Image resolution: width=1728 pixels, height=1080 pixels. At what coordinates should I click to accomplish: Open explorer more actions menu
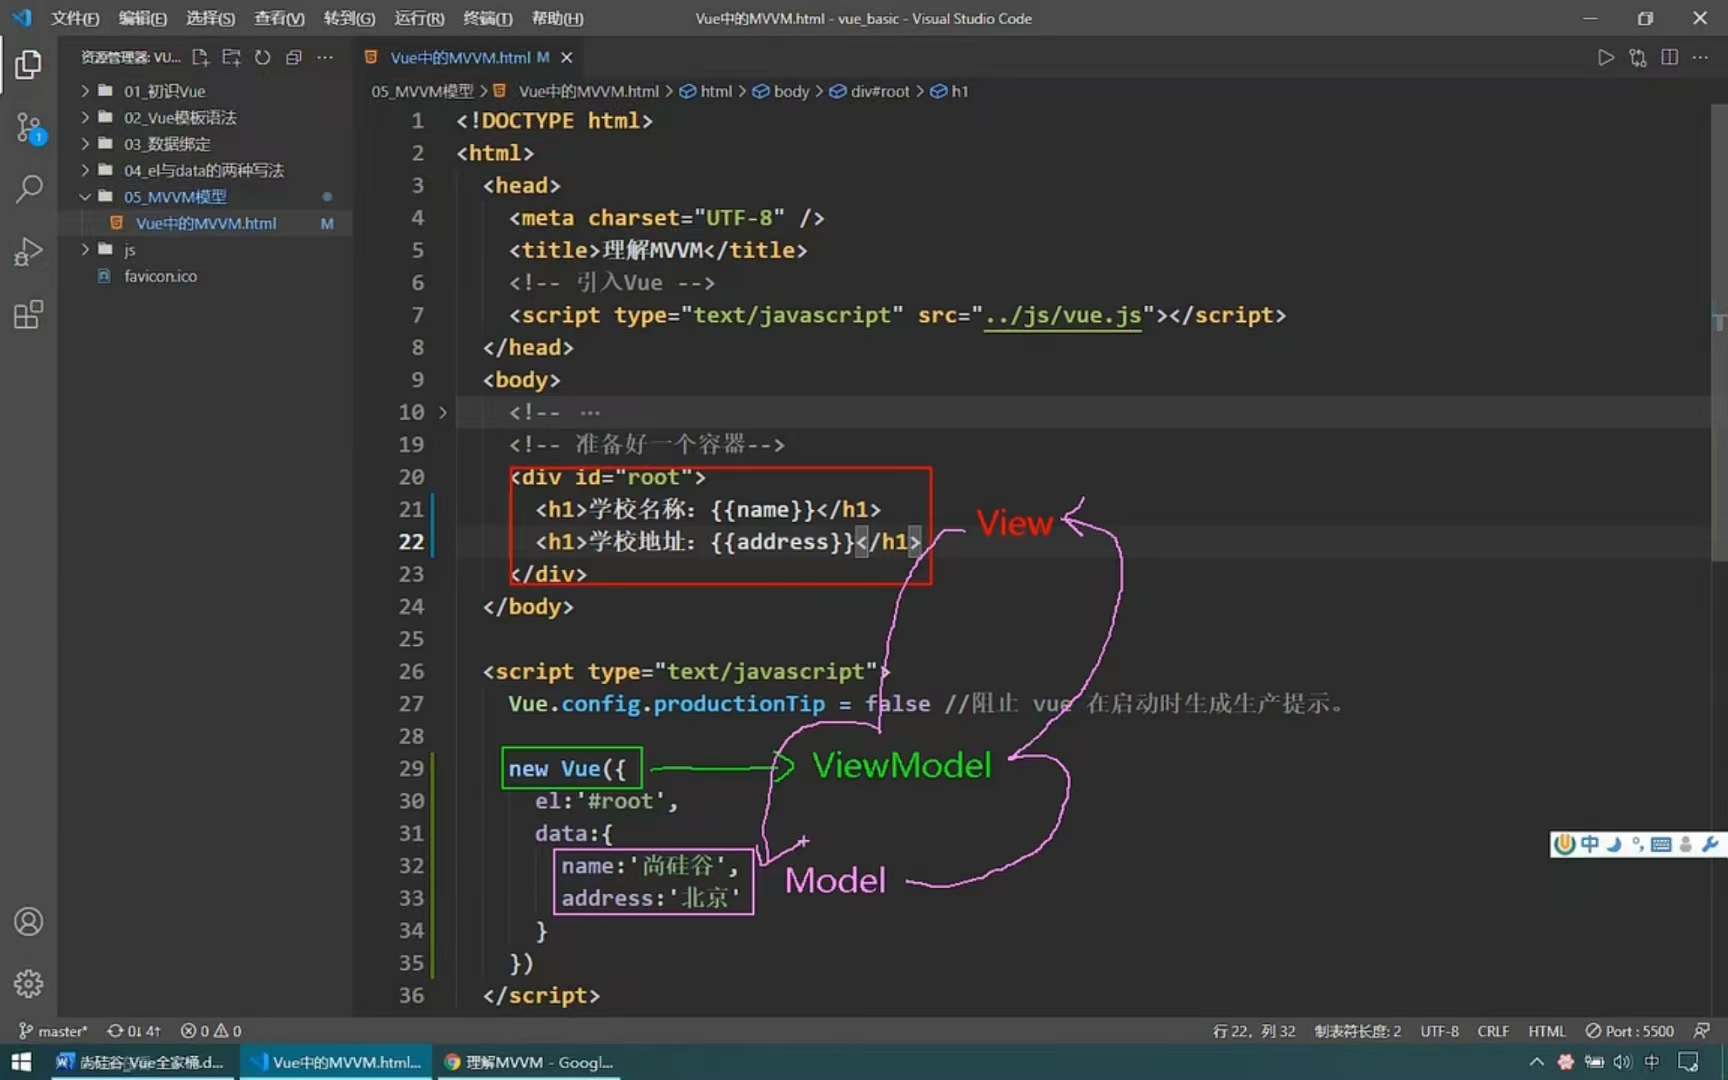point(325,57)
